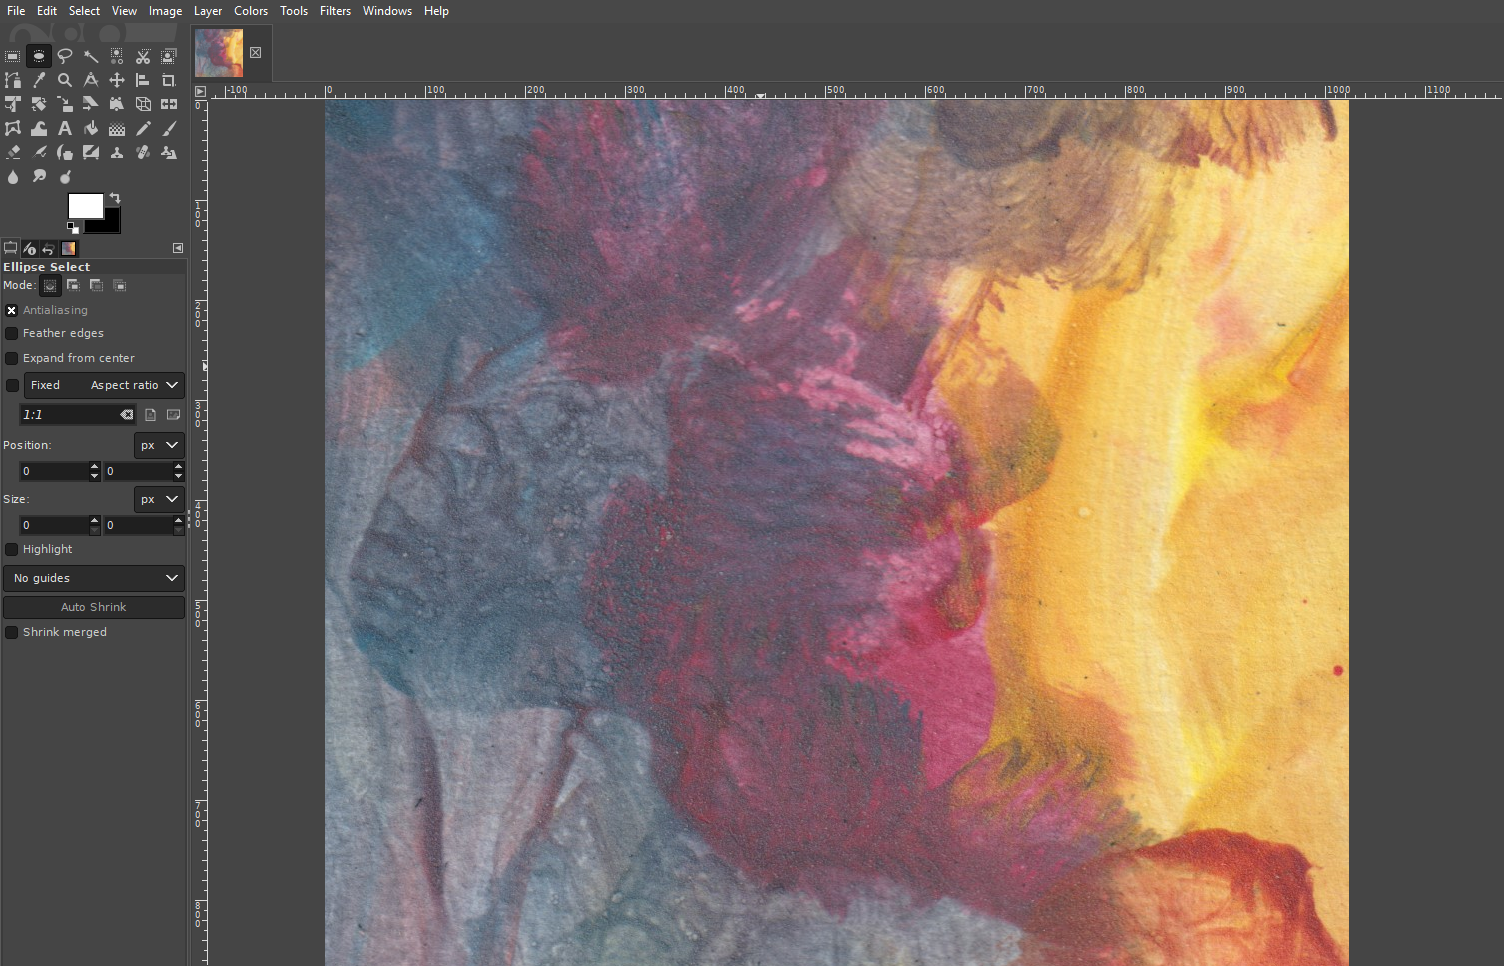
Task: Select the Rotate tool
Action: (x=39, y=104)
